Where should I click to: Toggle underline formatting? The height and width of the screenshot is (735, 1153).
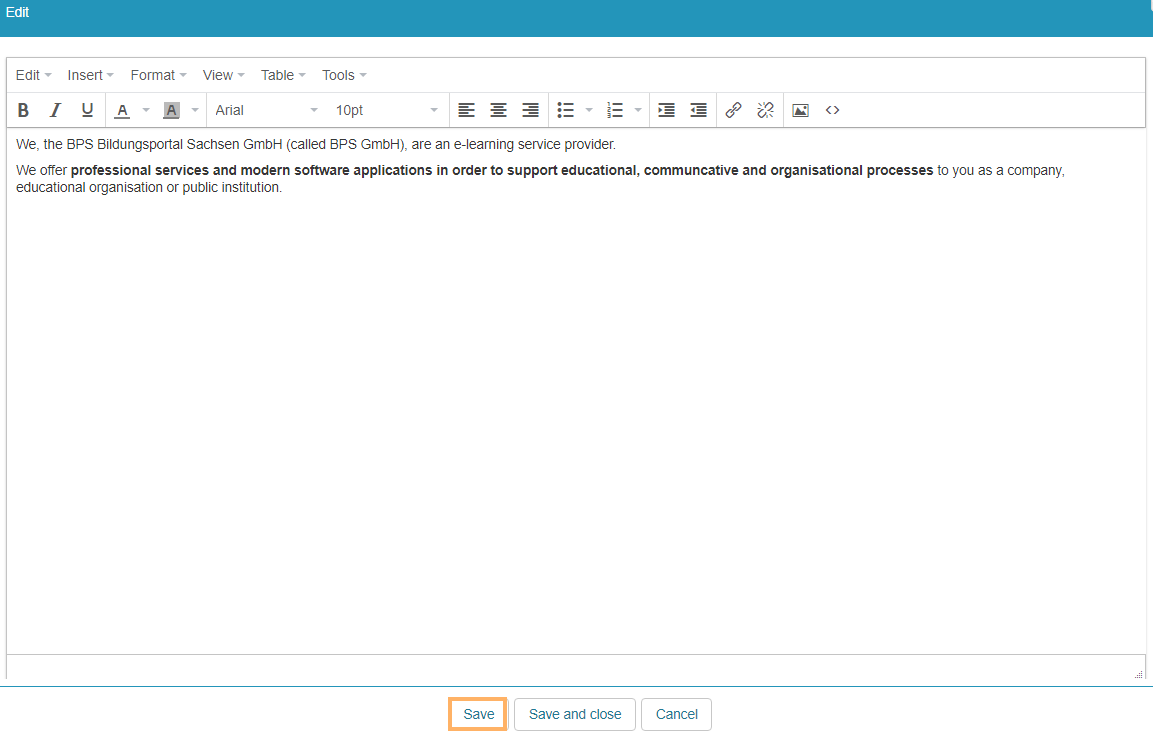(x=87, y=110)
